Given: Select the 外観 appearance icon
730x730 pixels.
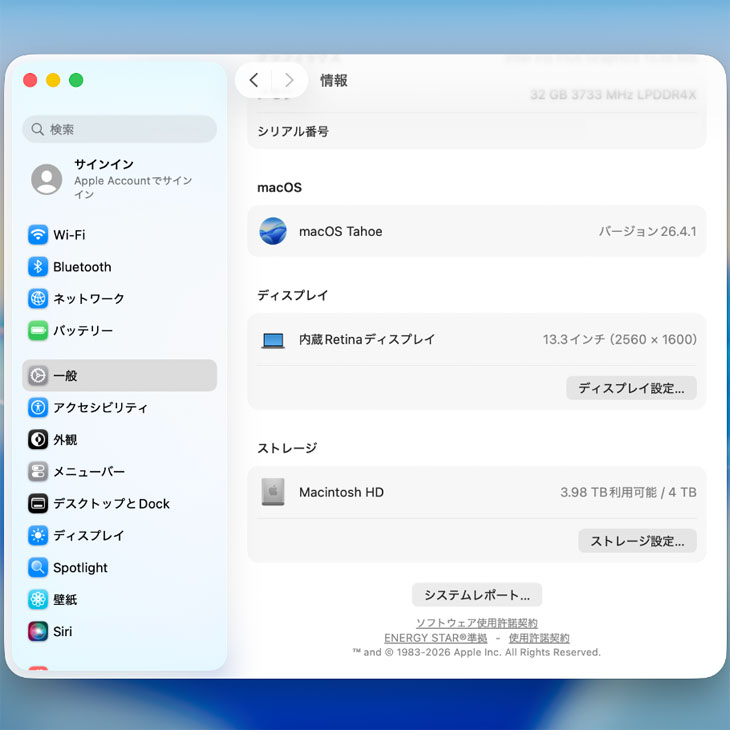Looking at the screenshot, I should [x=38, y=440].
